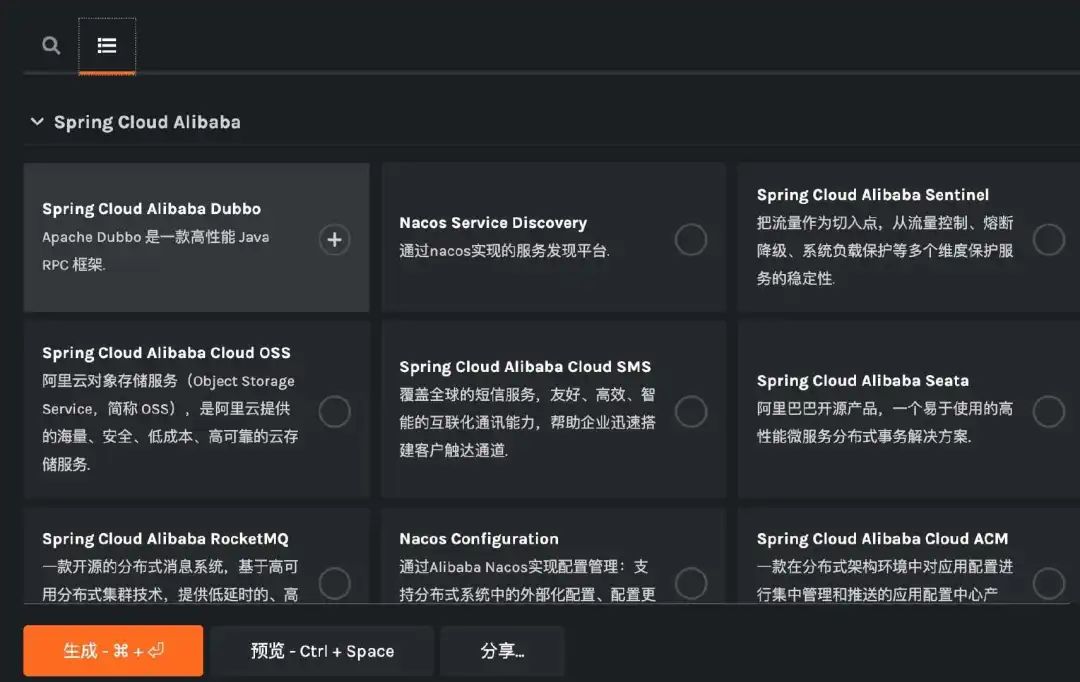This screenshot has height=682, width=1080.
Task: Click the Spring Cloud Alibaba section heading
Action: 147,122
